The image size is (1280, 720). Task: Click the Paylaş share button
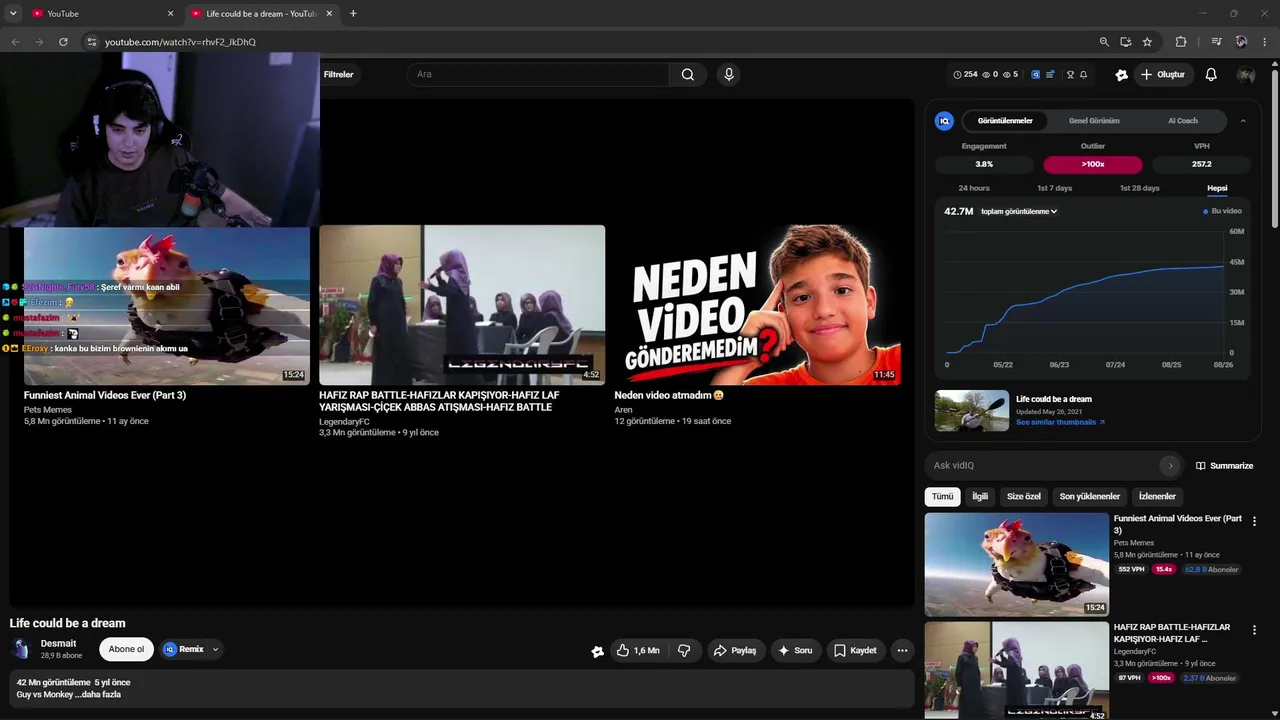point(734,650)
